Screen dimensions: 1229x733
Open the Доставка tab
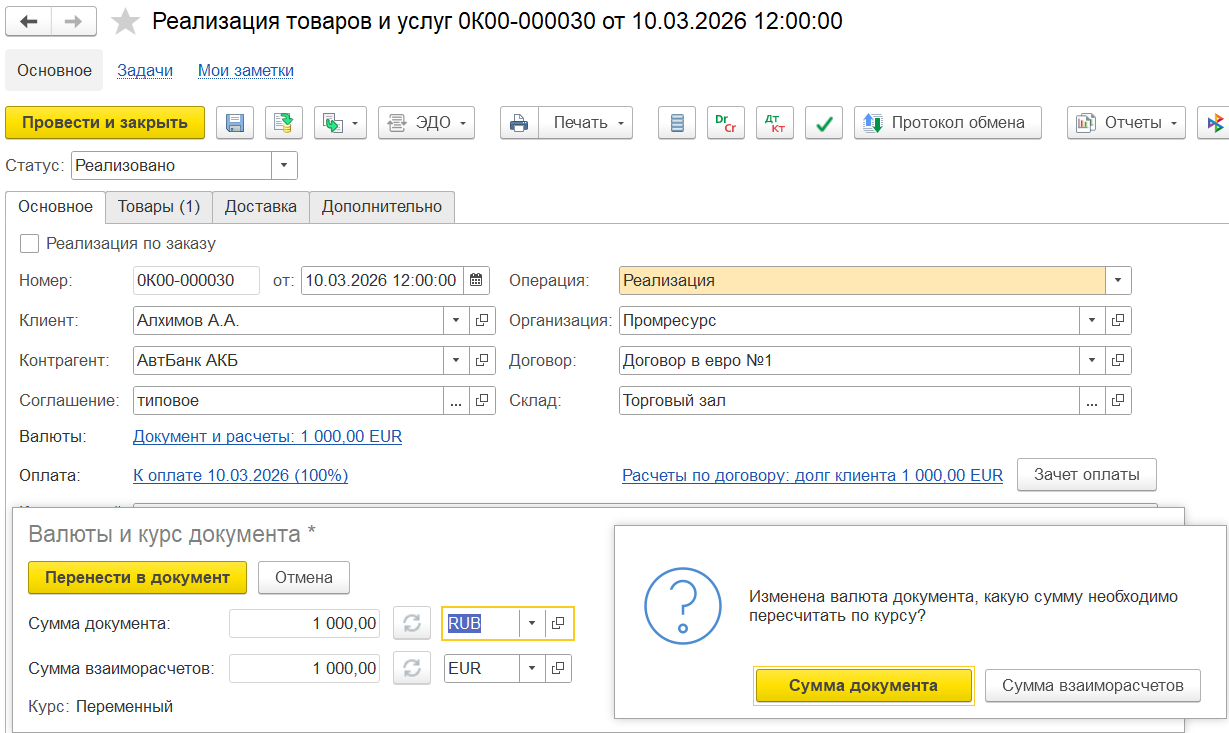(x=261, y=206)
